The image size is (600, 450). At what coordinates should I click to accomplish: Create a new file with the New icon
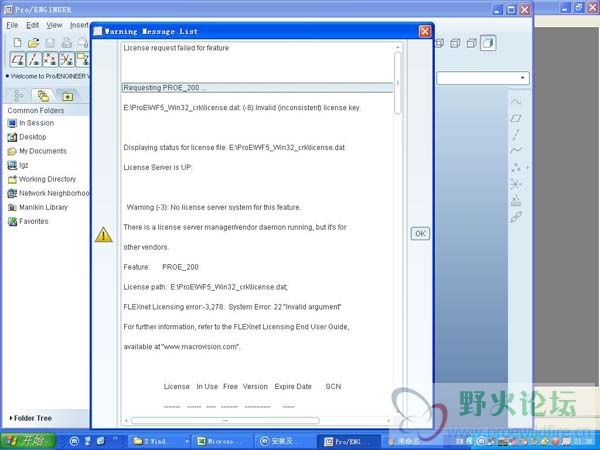(x=17, y=42)
